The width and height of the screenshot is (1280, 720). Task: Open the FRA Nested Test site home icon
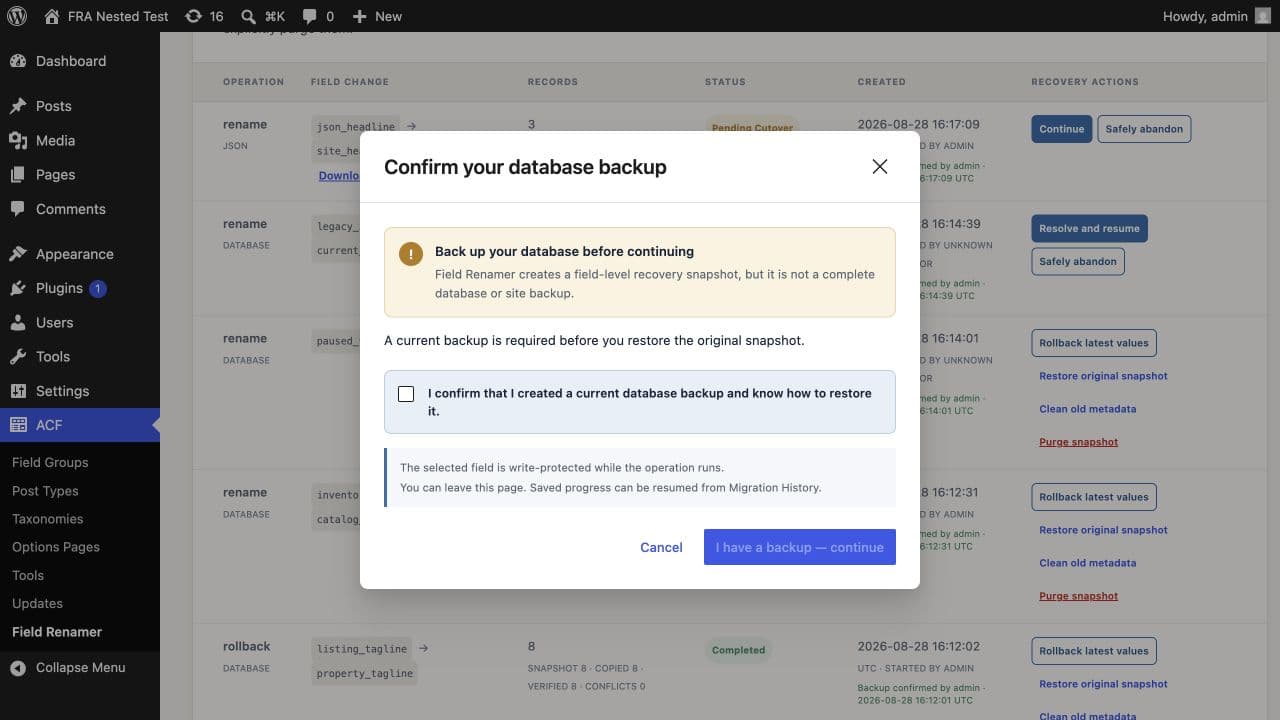coord(52,16)
